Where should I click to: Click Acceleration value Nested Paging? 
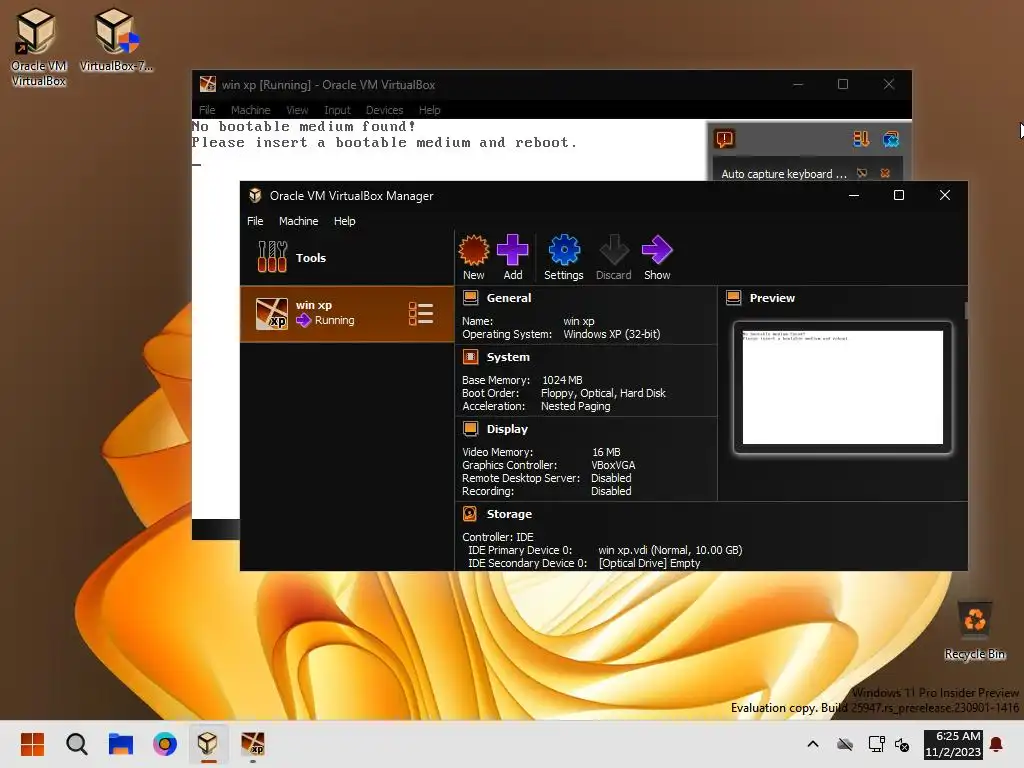[x=575, y=406]
